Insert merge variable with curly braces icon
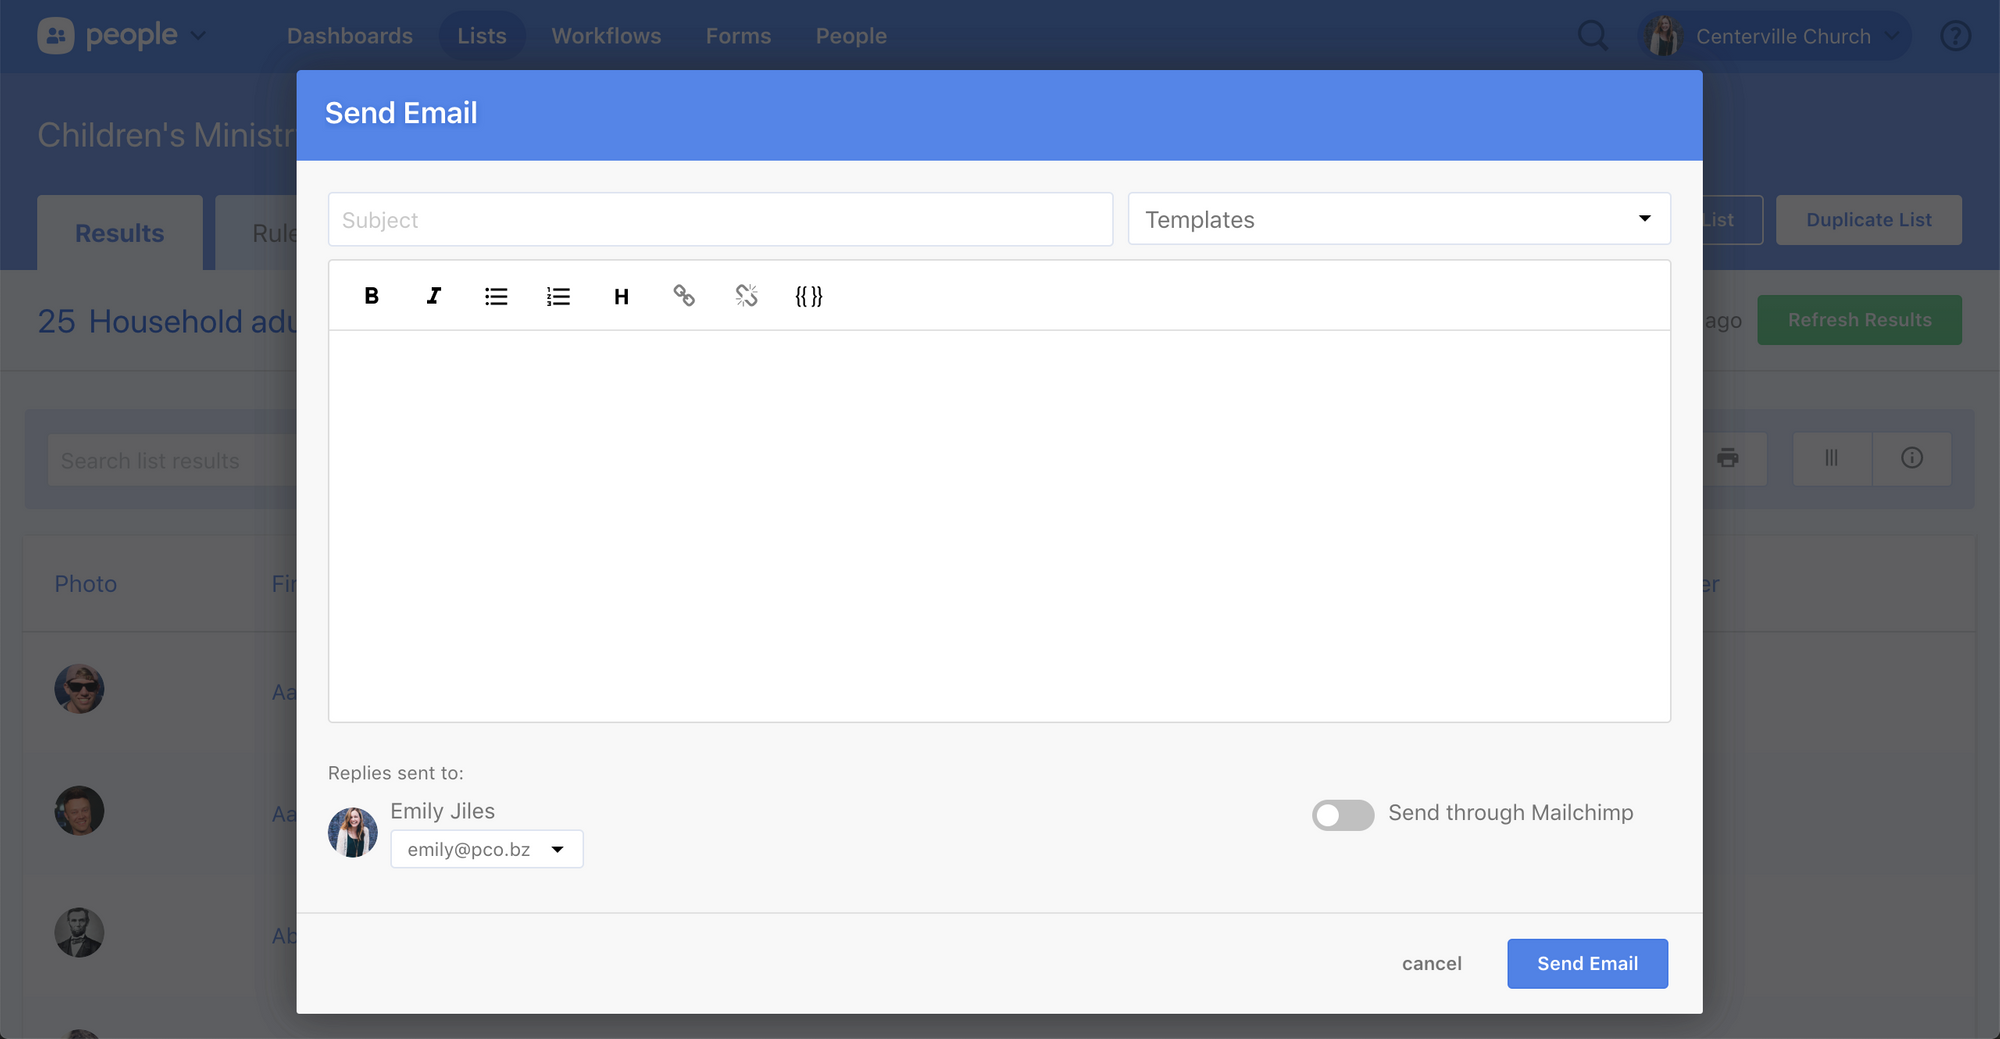 pos(809,296)
